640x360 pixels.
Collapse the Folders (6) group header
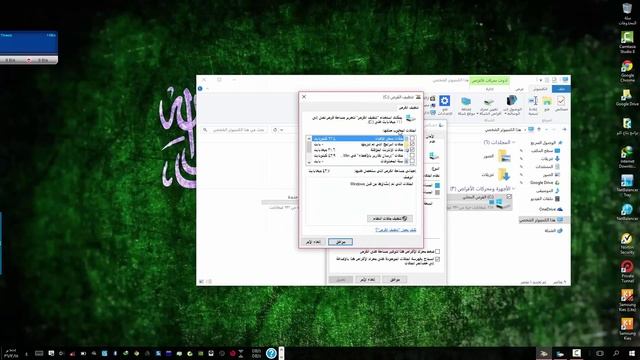(513, 142)
